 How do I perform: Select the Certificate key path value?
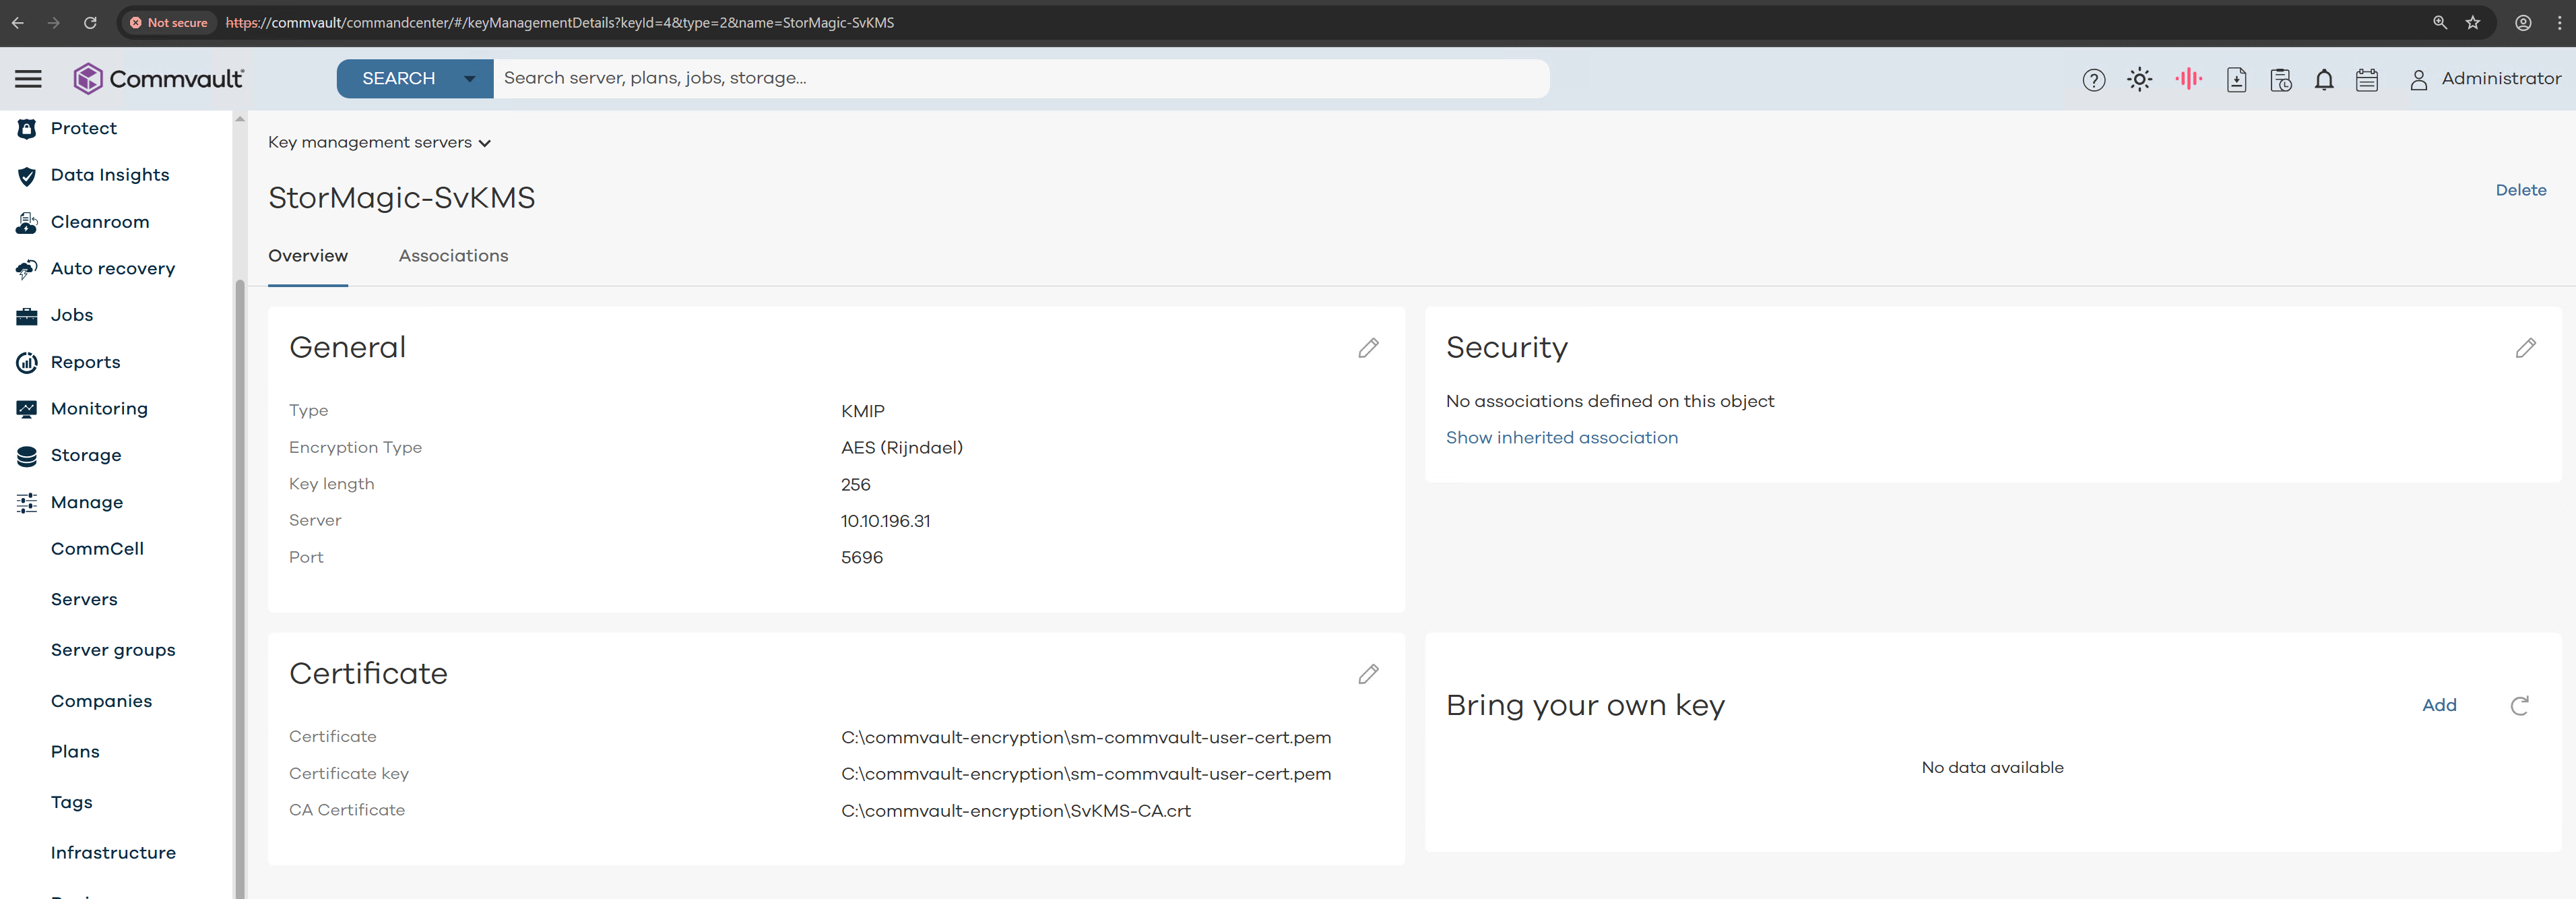click(x=1085, y=774)
